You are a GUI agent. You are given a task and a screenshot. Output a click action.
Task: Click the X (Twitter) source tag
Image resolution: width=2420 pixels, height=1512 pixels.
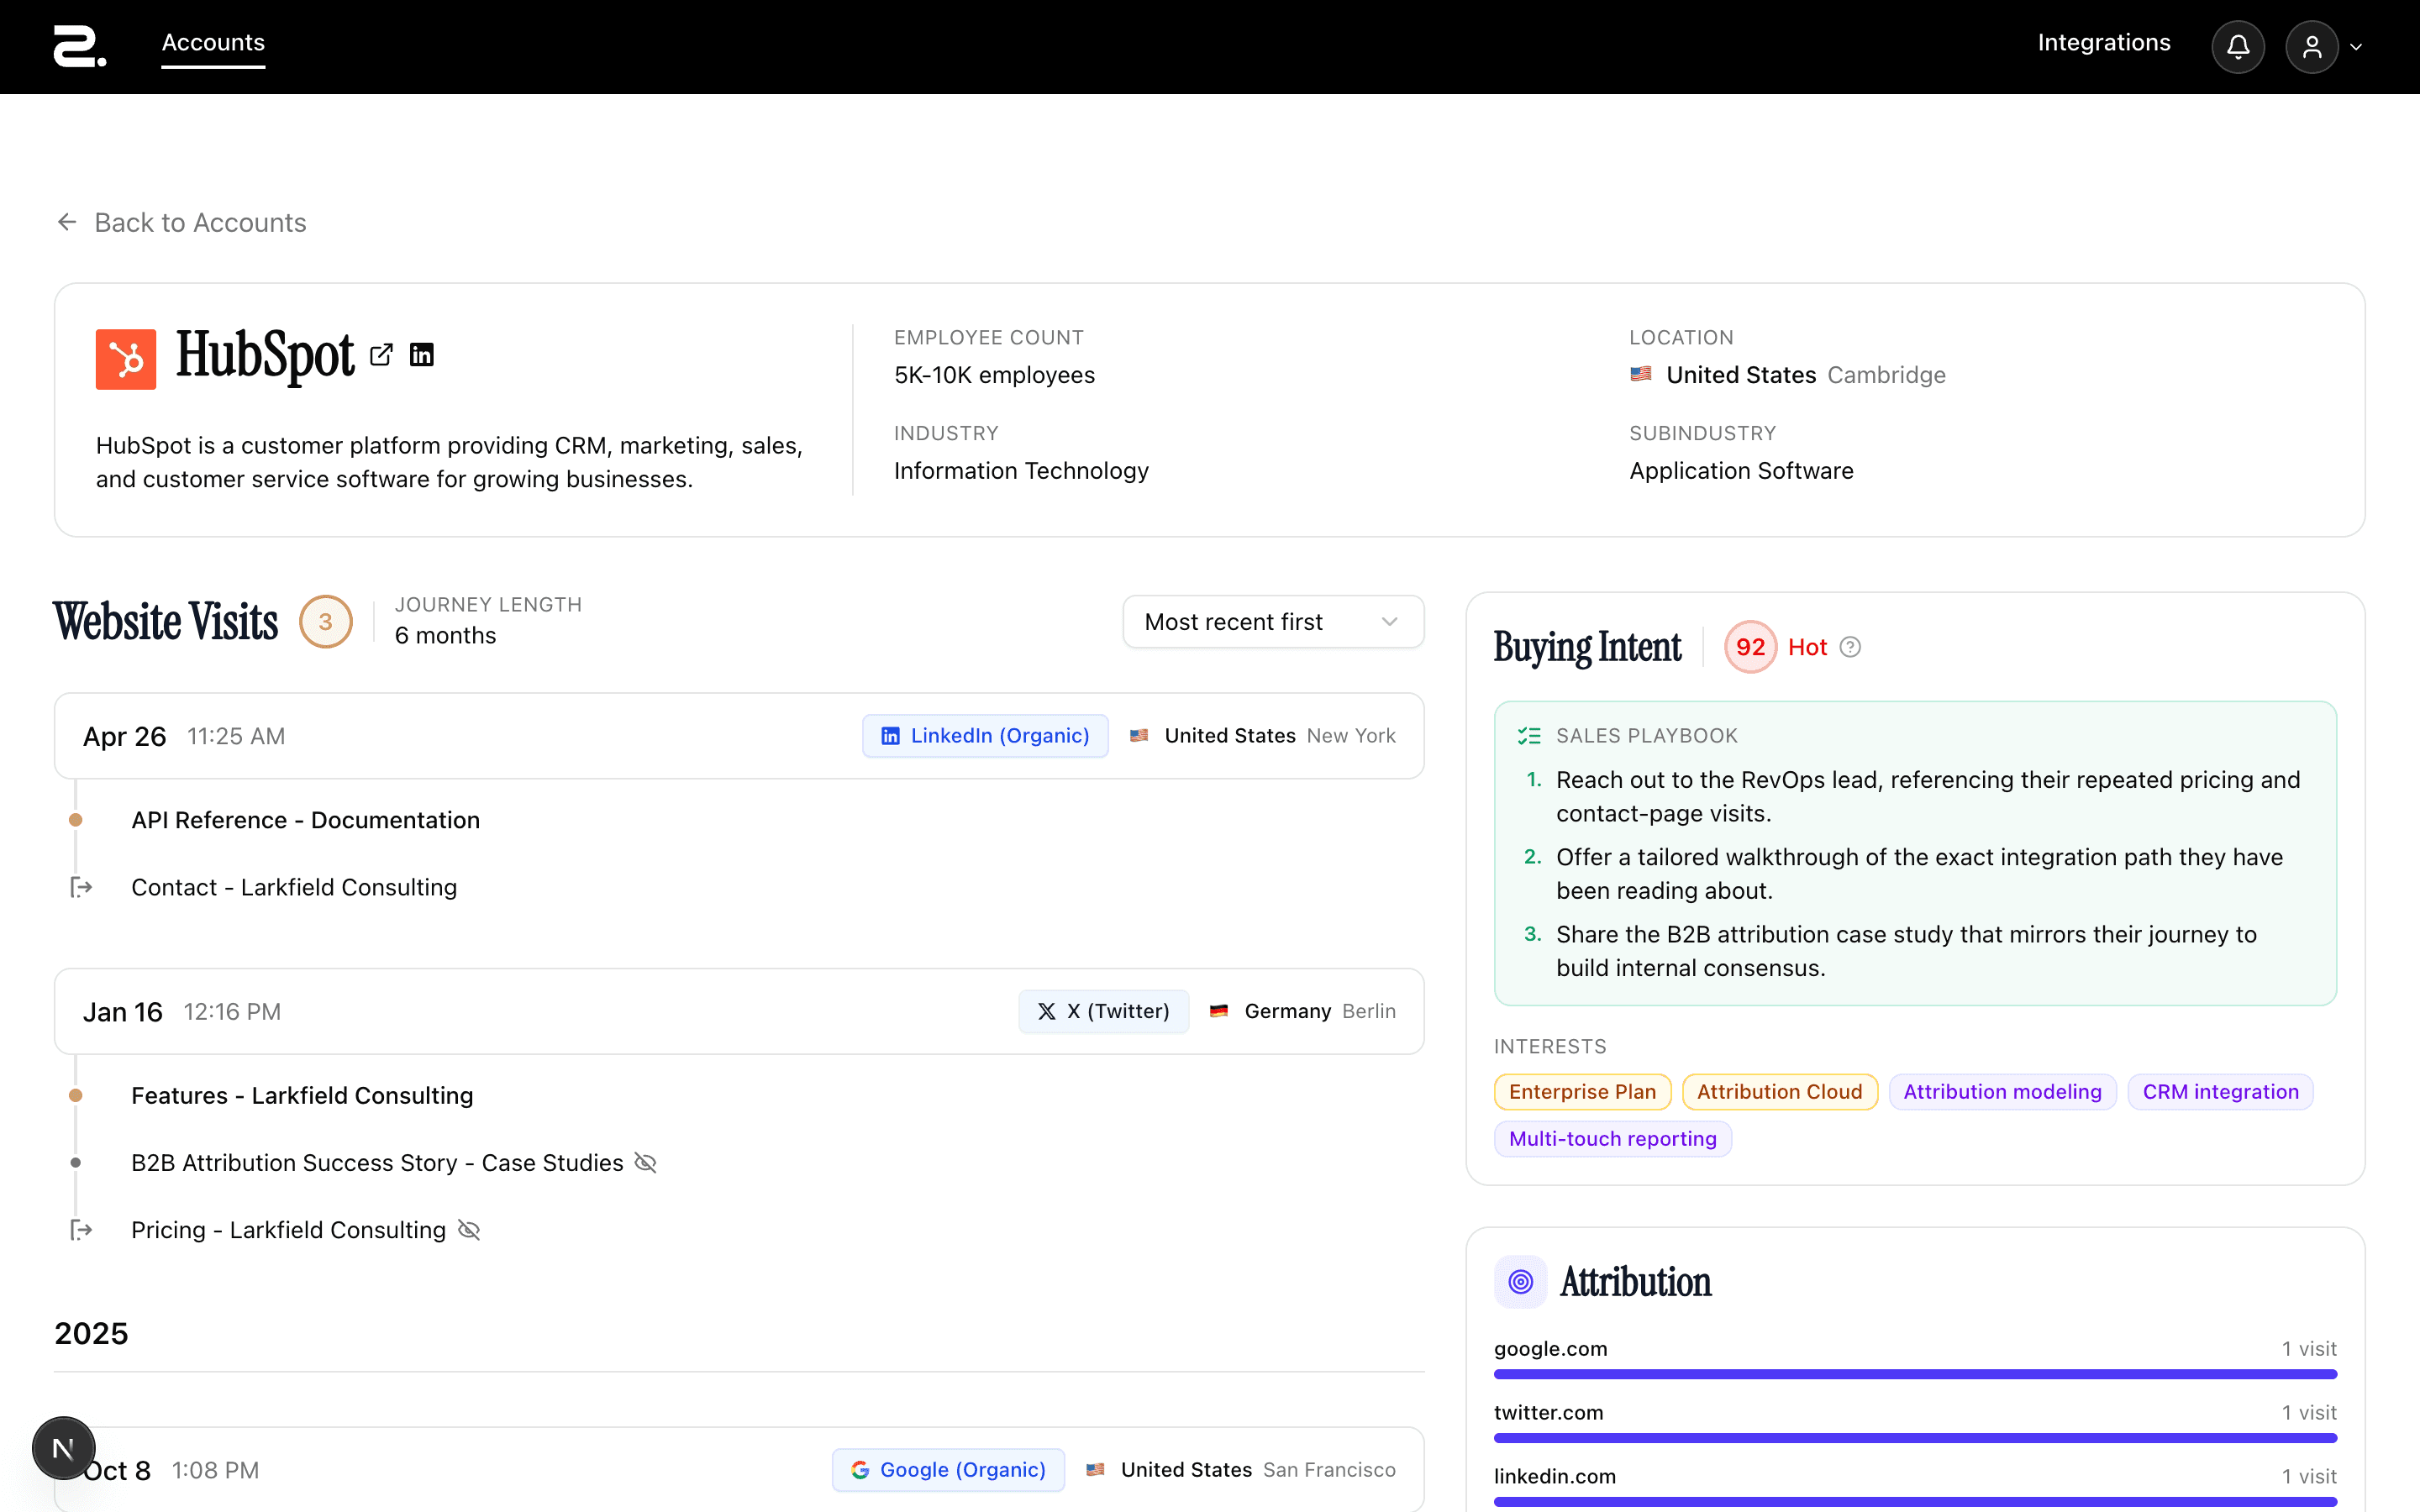(x=1103, y=1011)
